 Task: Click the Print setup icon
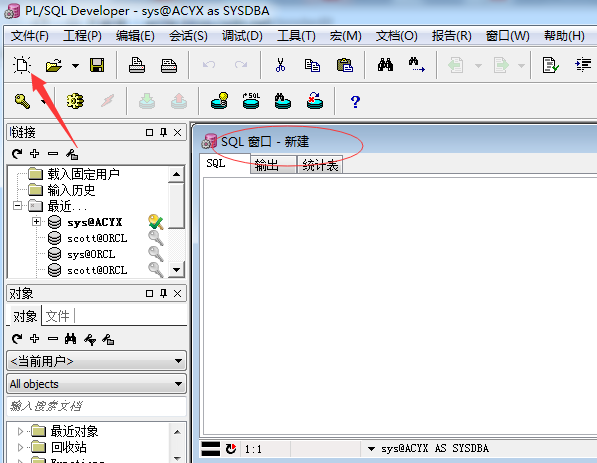(169, 65)
